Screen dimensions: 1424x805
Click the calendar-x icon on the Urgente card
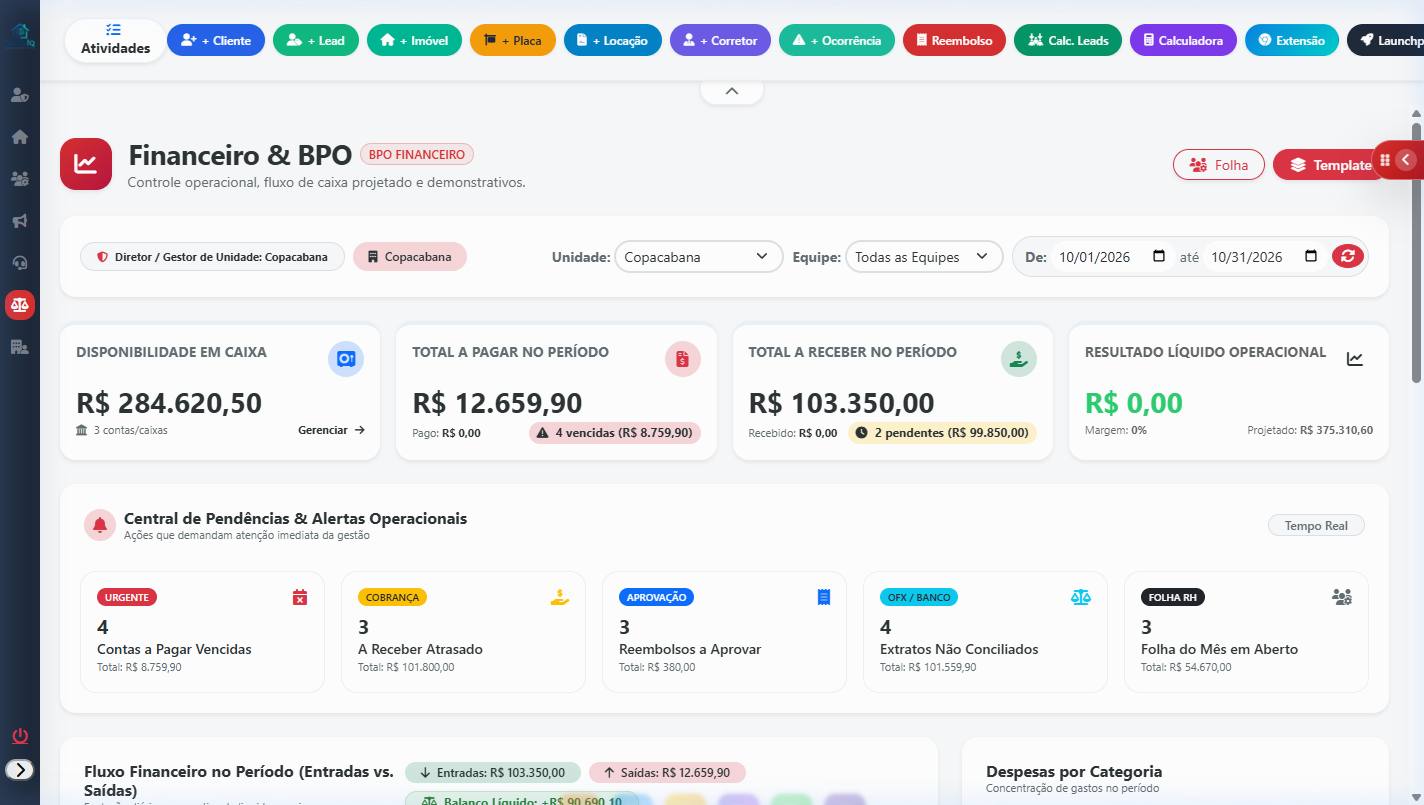click(300, 597)
